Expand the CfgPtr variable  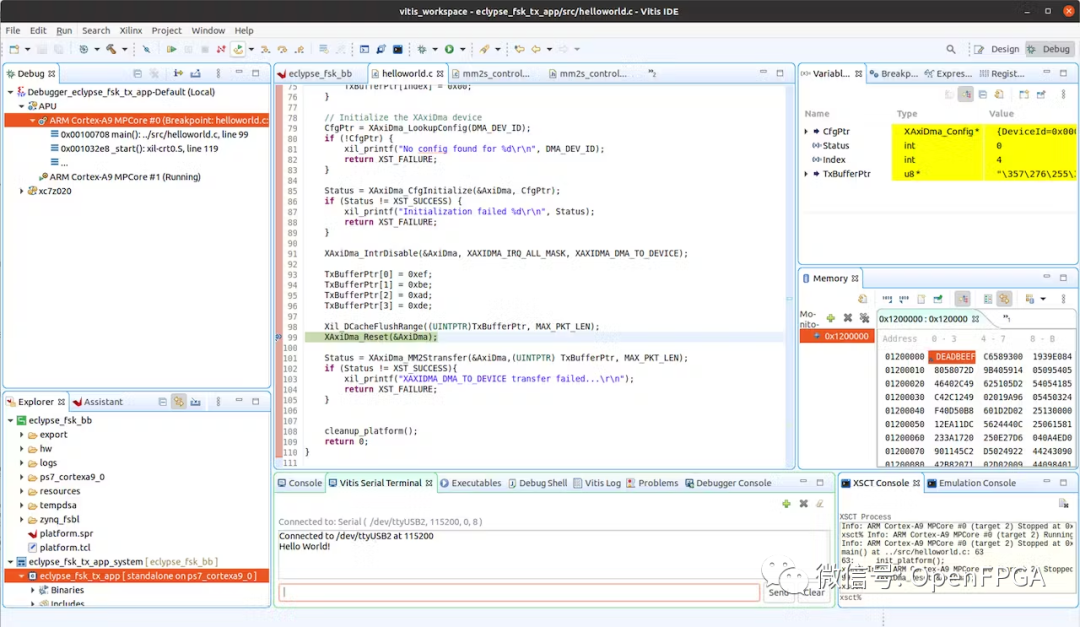[807, 131]
